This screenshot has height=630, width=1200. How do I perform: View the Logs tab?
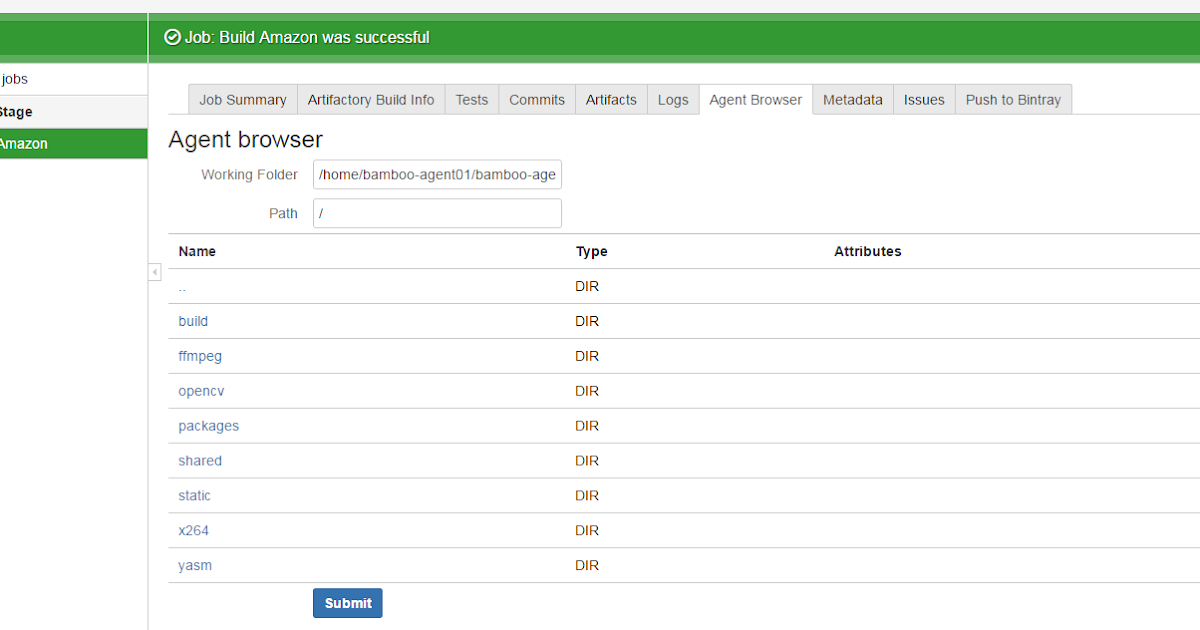(672, 99)
